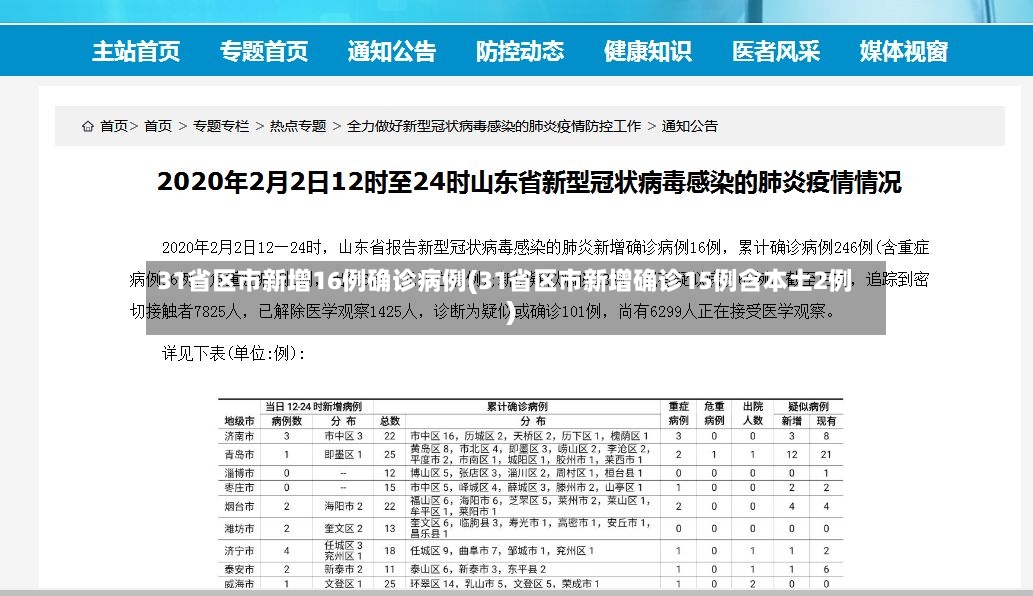Select the 危重病例 column header
This screenshot has width=1033, height=596.
(x=714, y=414)
